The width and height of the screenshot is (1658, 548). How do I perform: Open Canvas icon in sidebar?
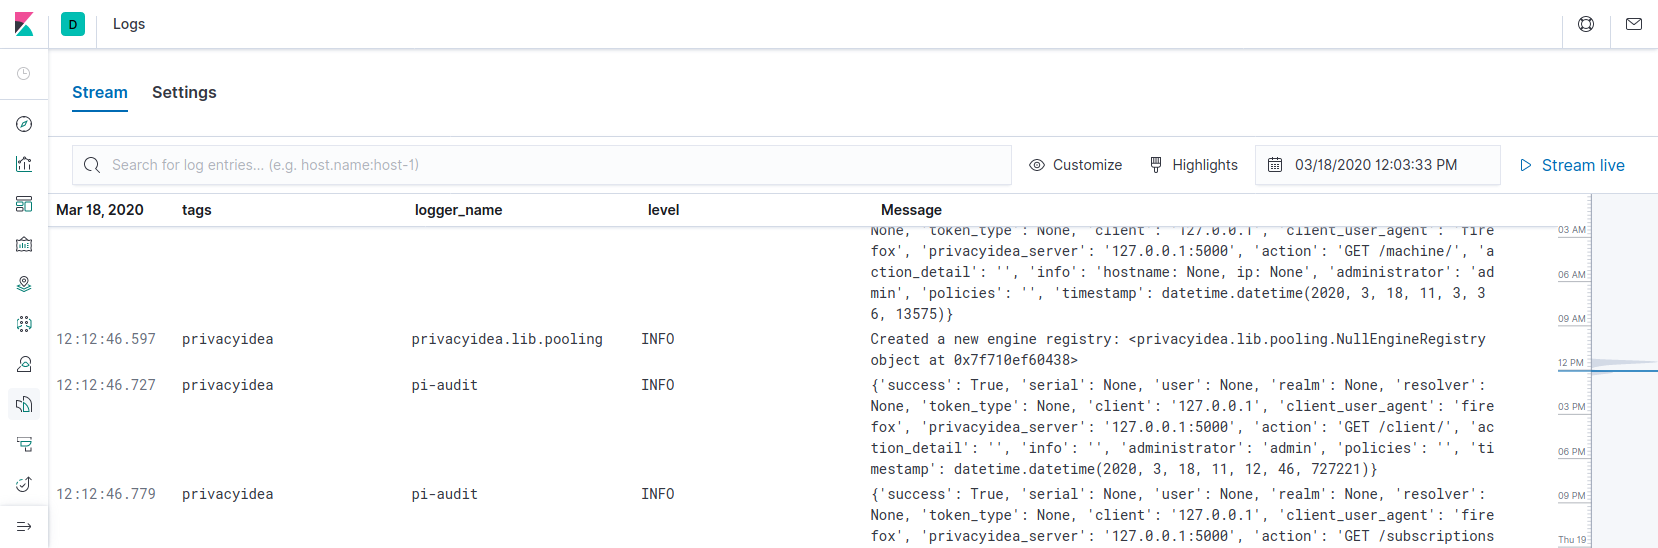[x=24, y=244]
